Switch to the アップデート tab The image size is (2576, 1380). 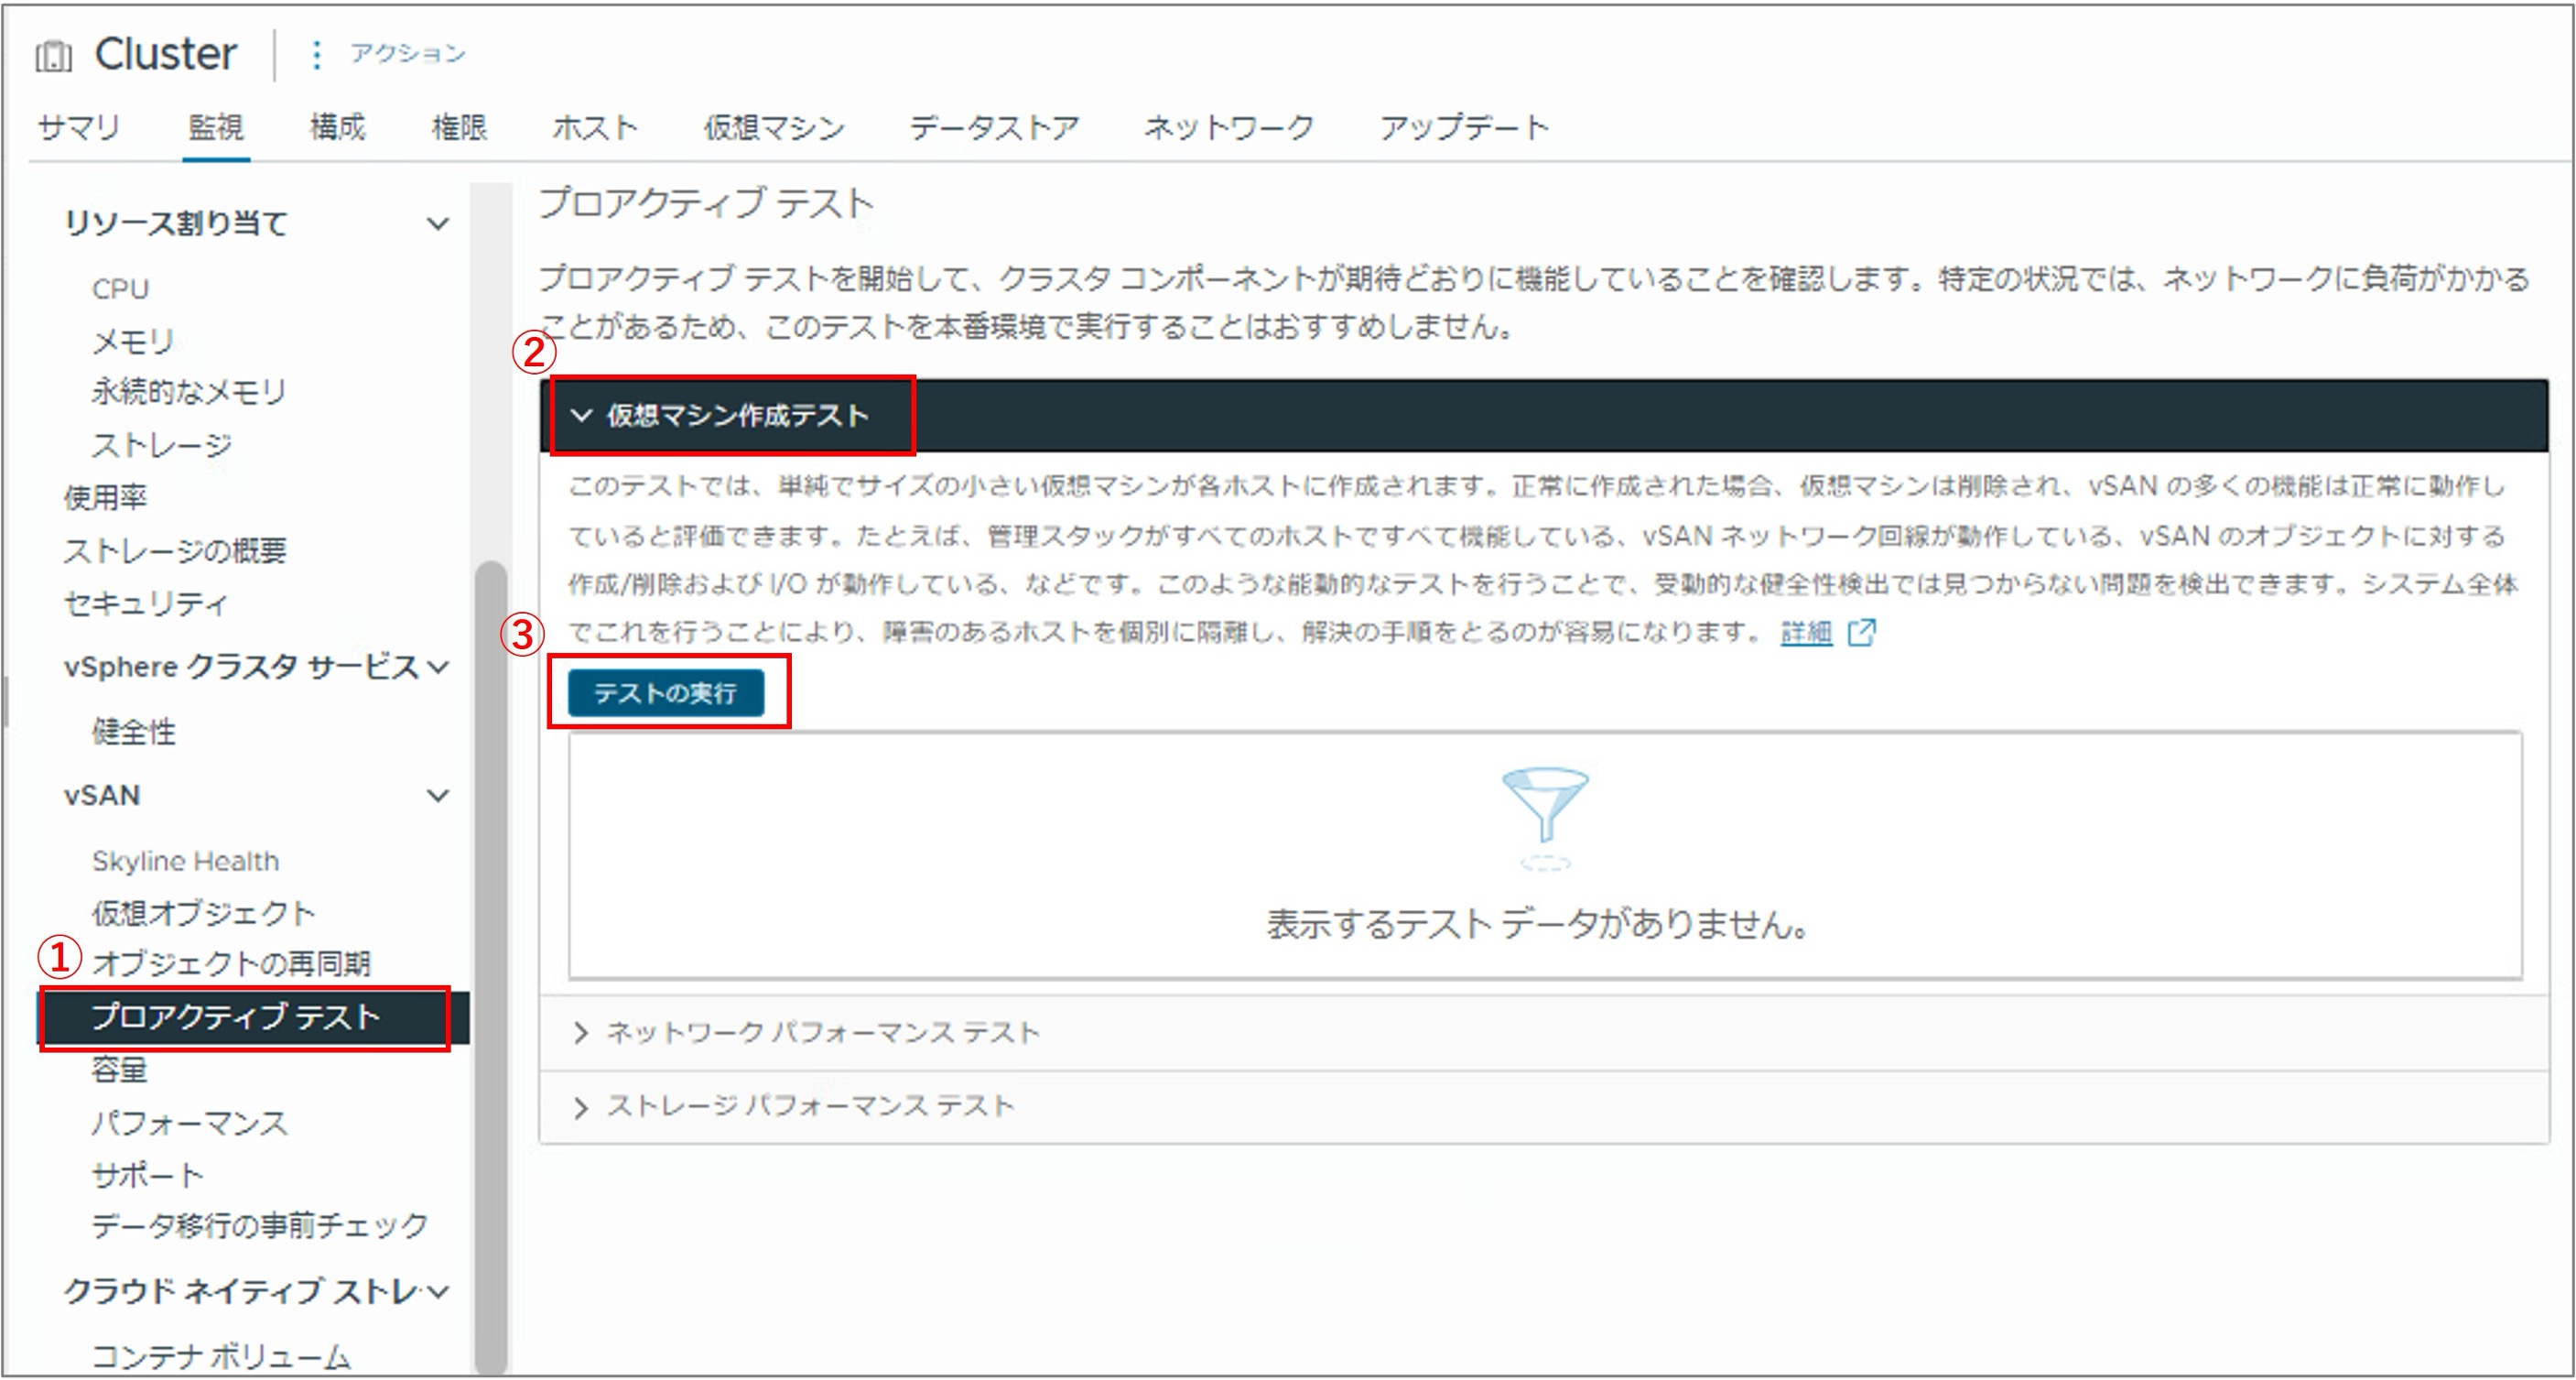[1465, 127]
